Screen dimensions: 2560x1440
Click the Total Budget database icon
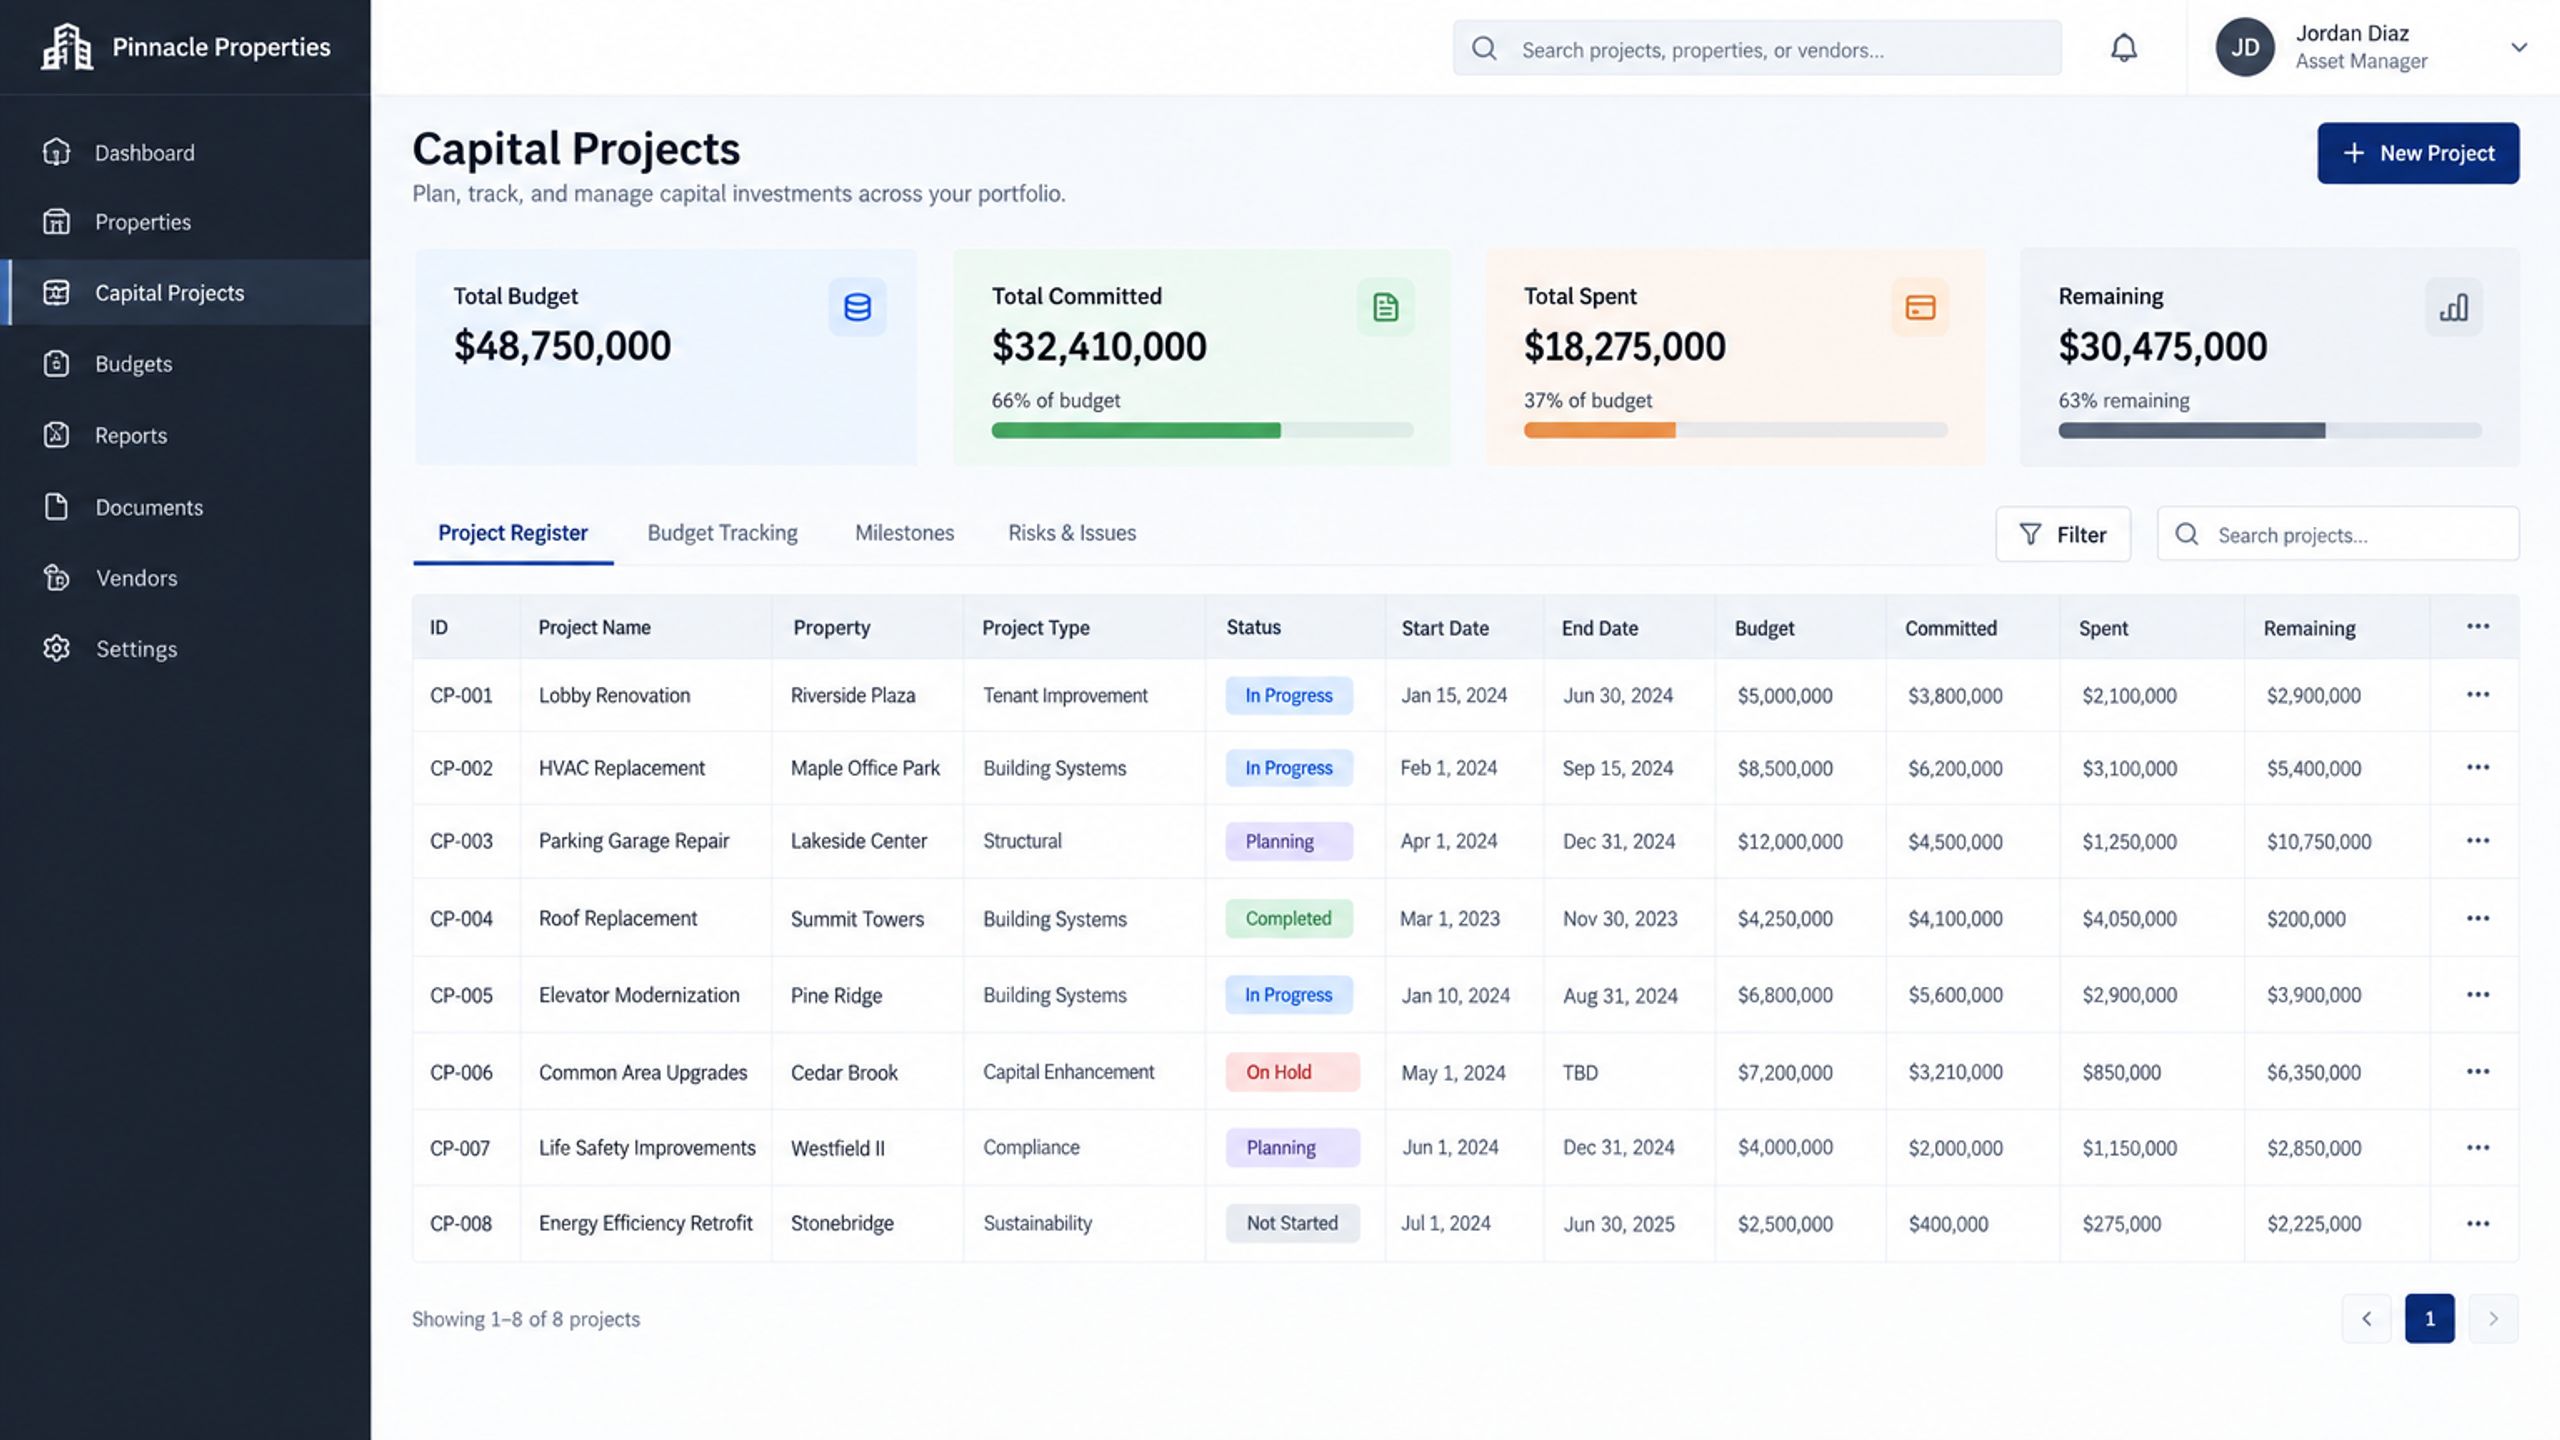coord(857,307)
